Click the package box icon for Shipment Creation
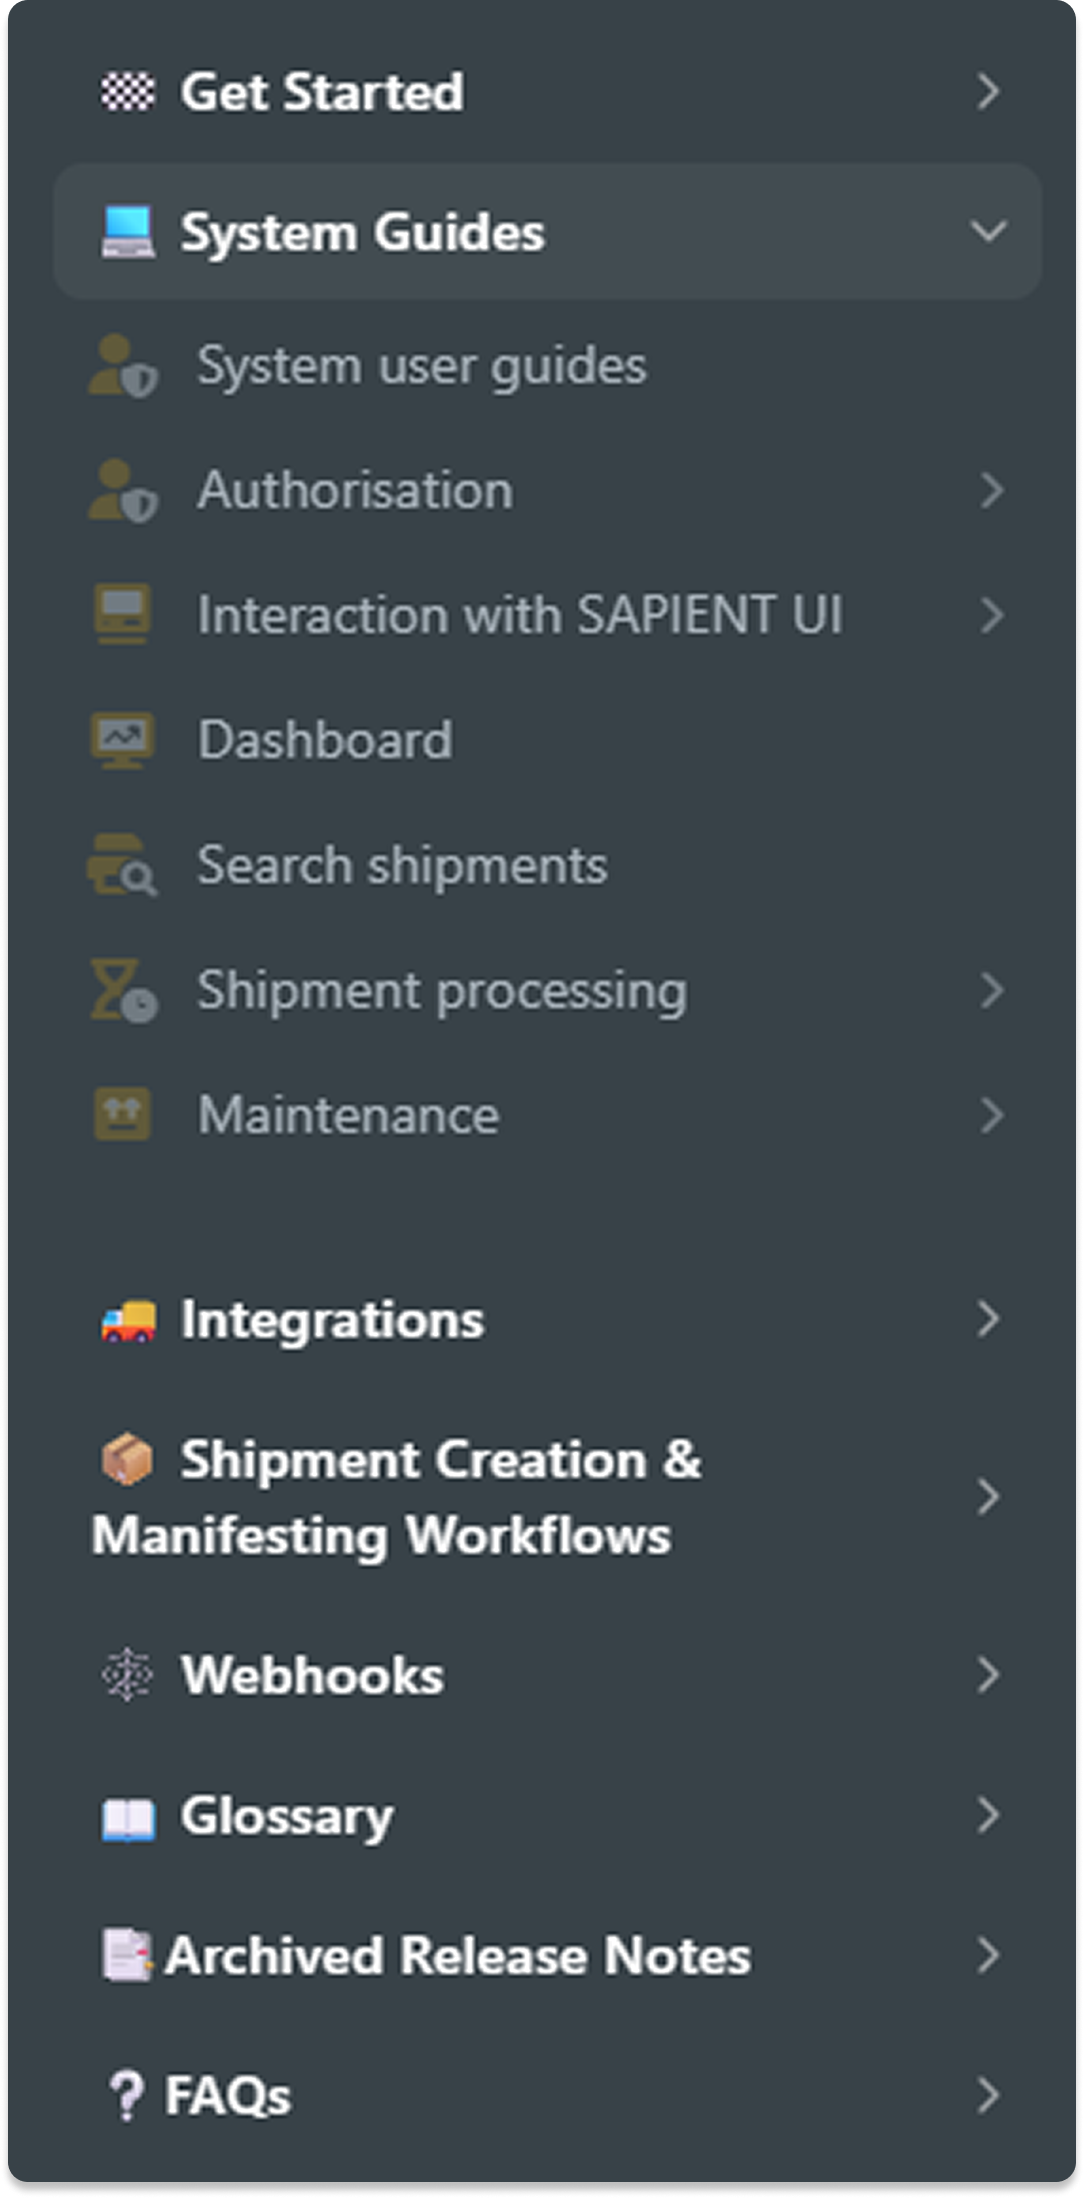 128,1460
